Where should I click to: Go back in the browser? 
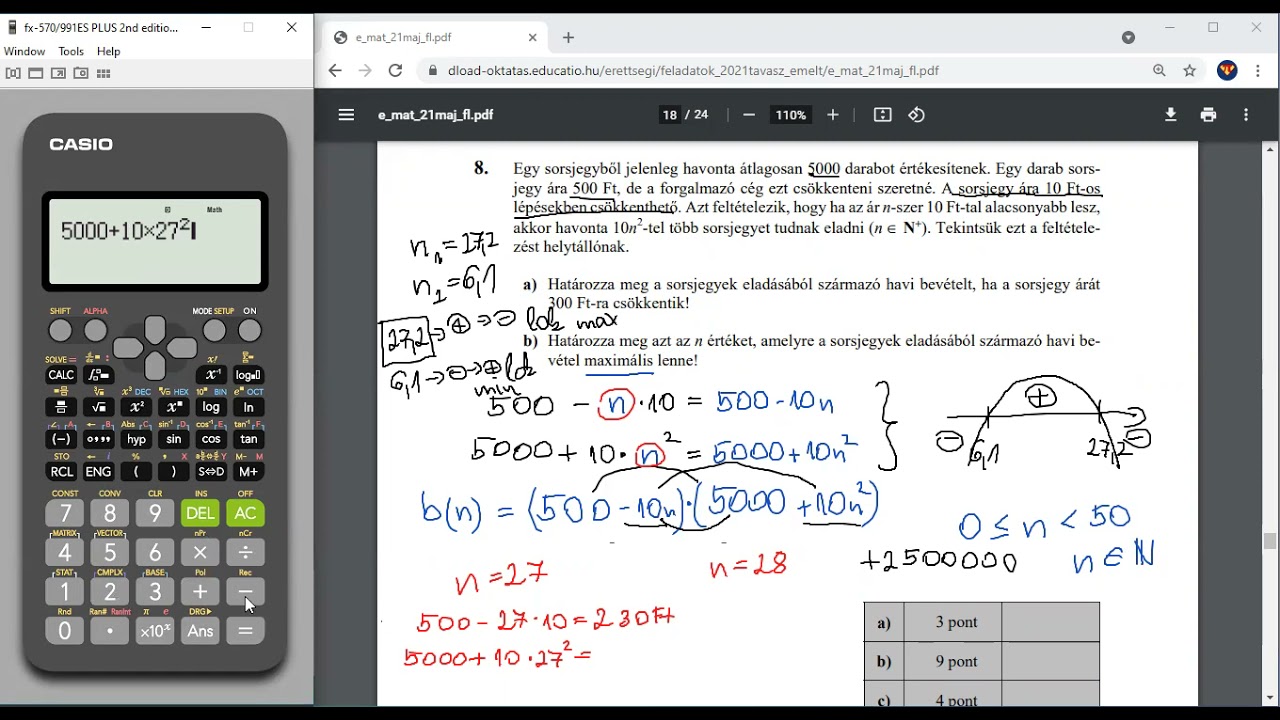coord(335,71)
